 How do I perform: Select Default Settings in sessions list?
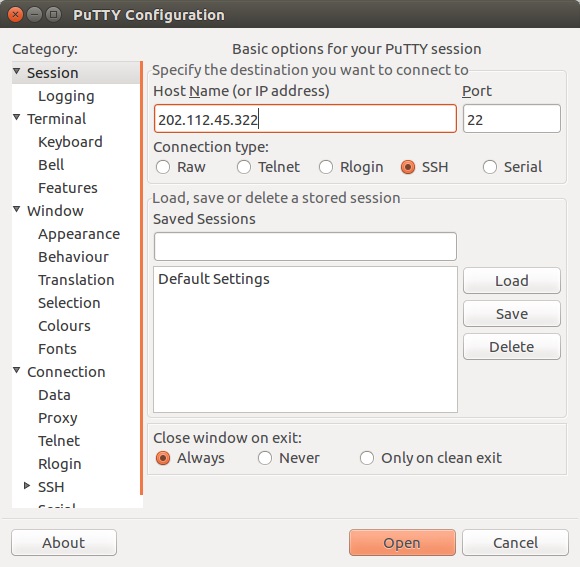306,279
